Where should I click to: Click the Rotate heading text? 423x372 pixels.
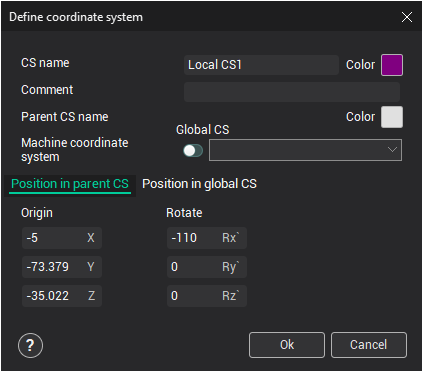tap(184, 213)
